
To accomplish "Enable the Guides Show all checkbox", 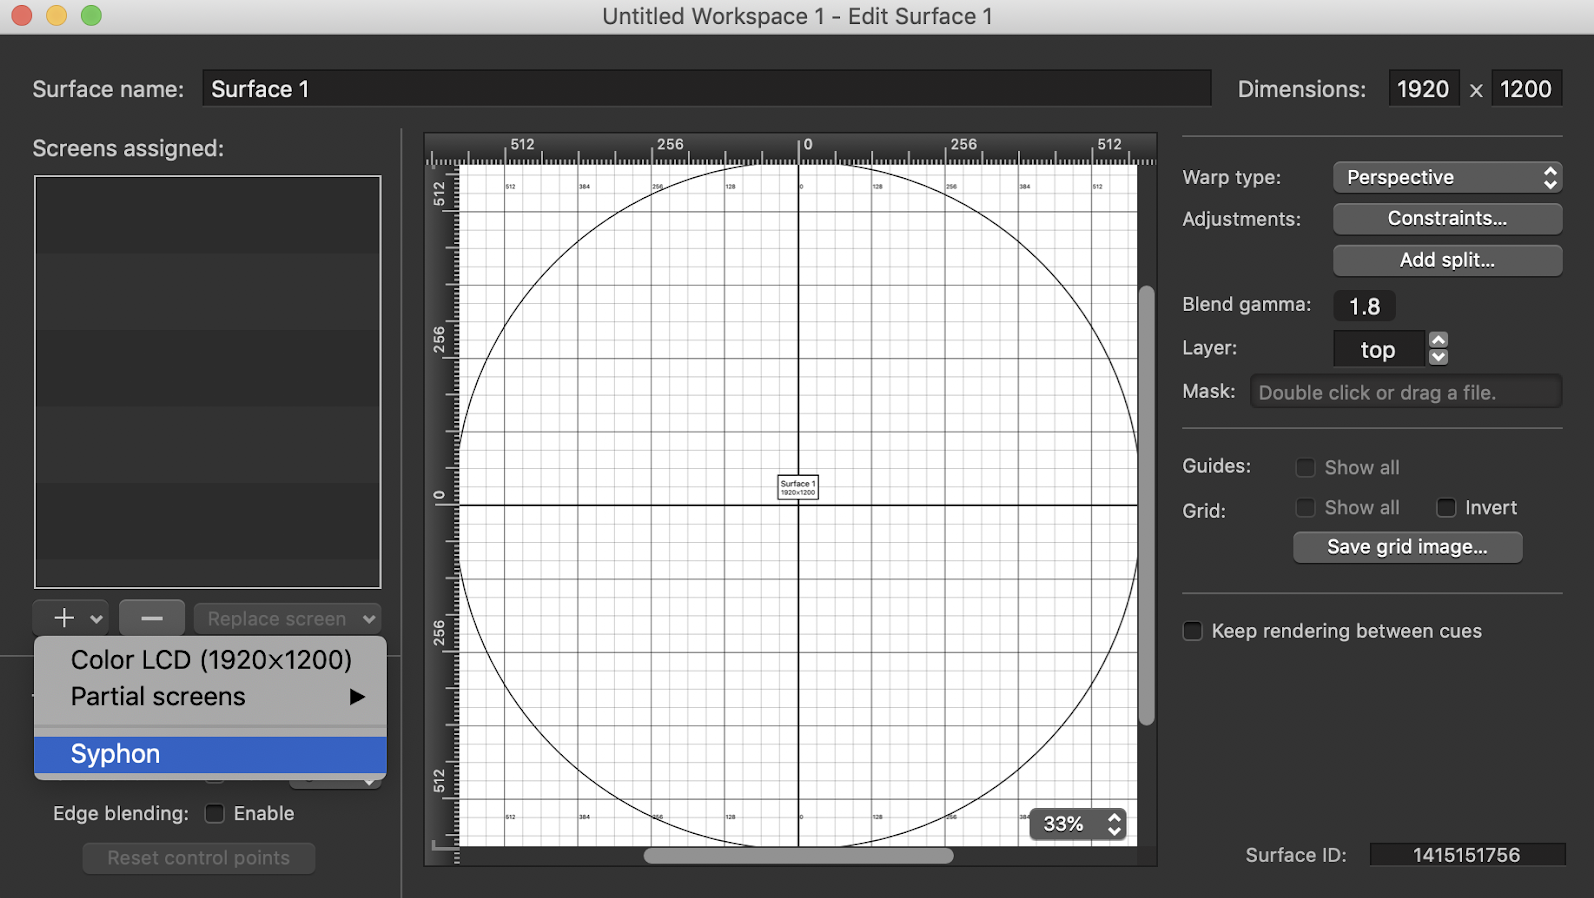I will click(1305, 468).
